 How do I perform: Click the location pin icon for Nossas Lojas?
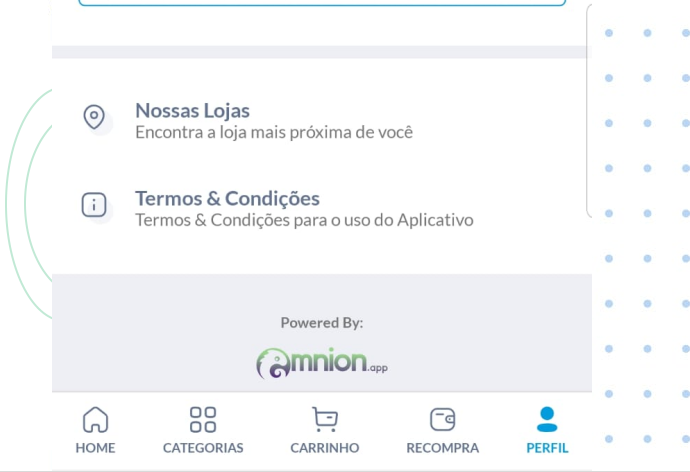click(94, 117)
